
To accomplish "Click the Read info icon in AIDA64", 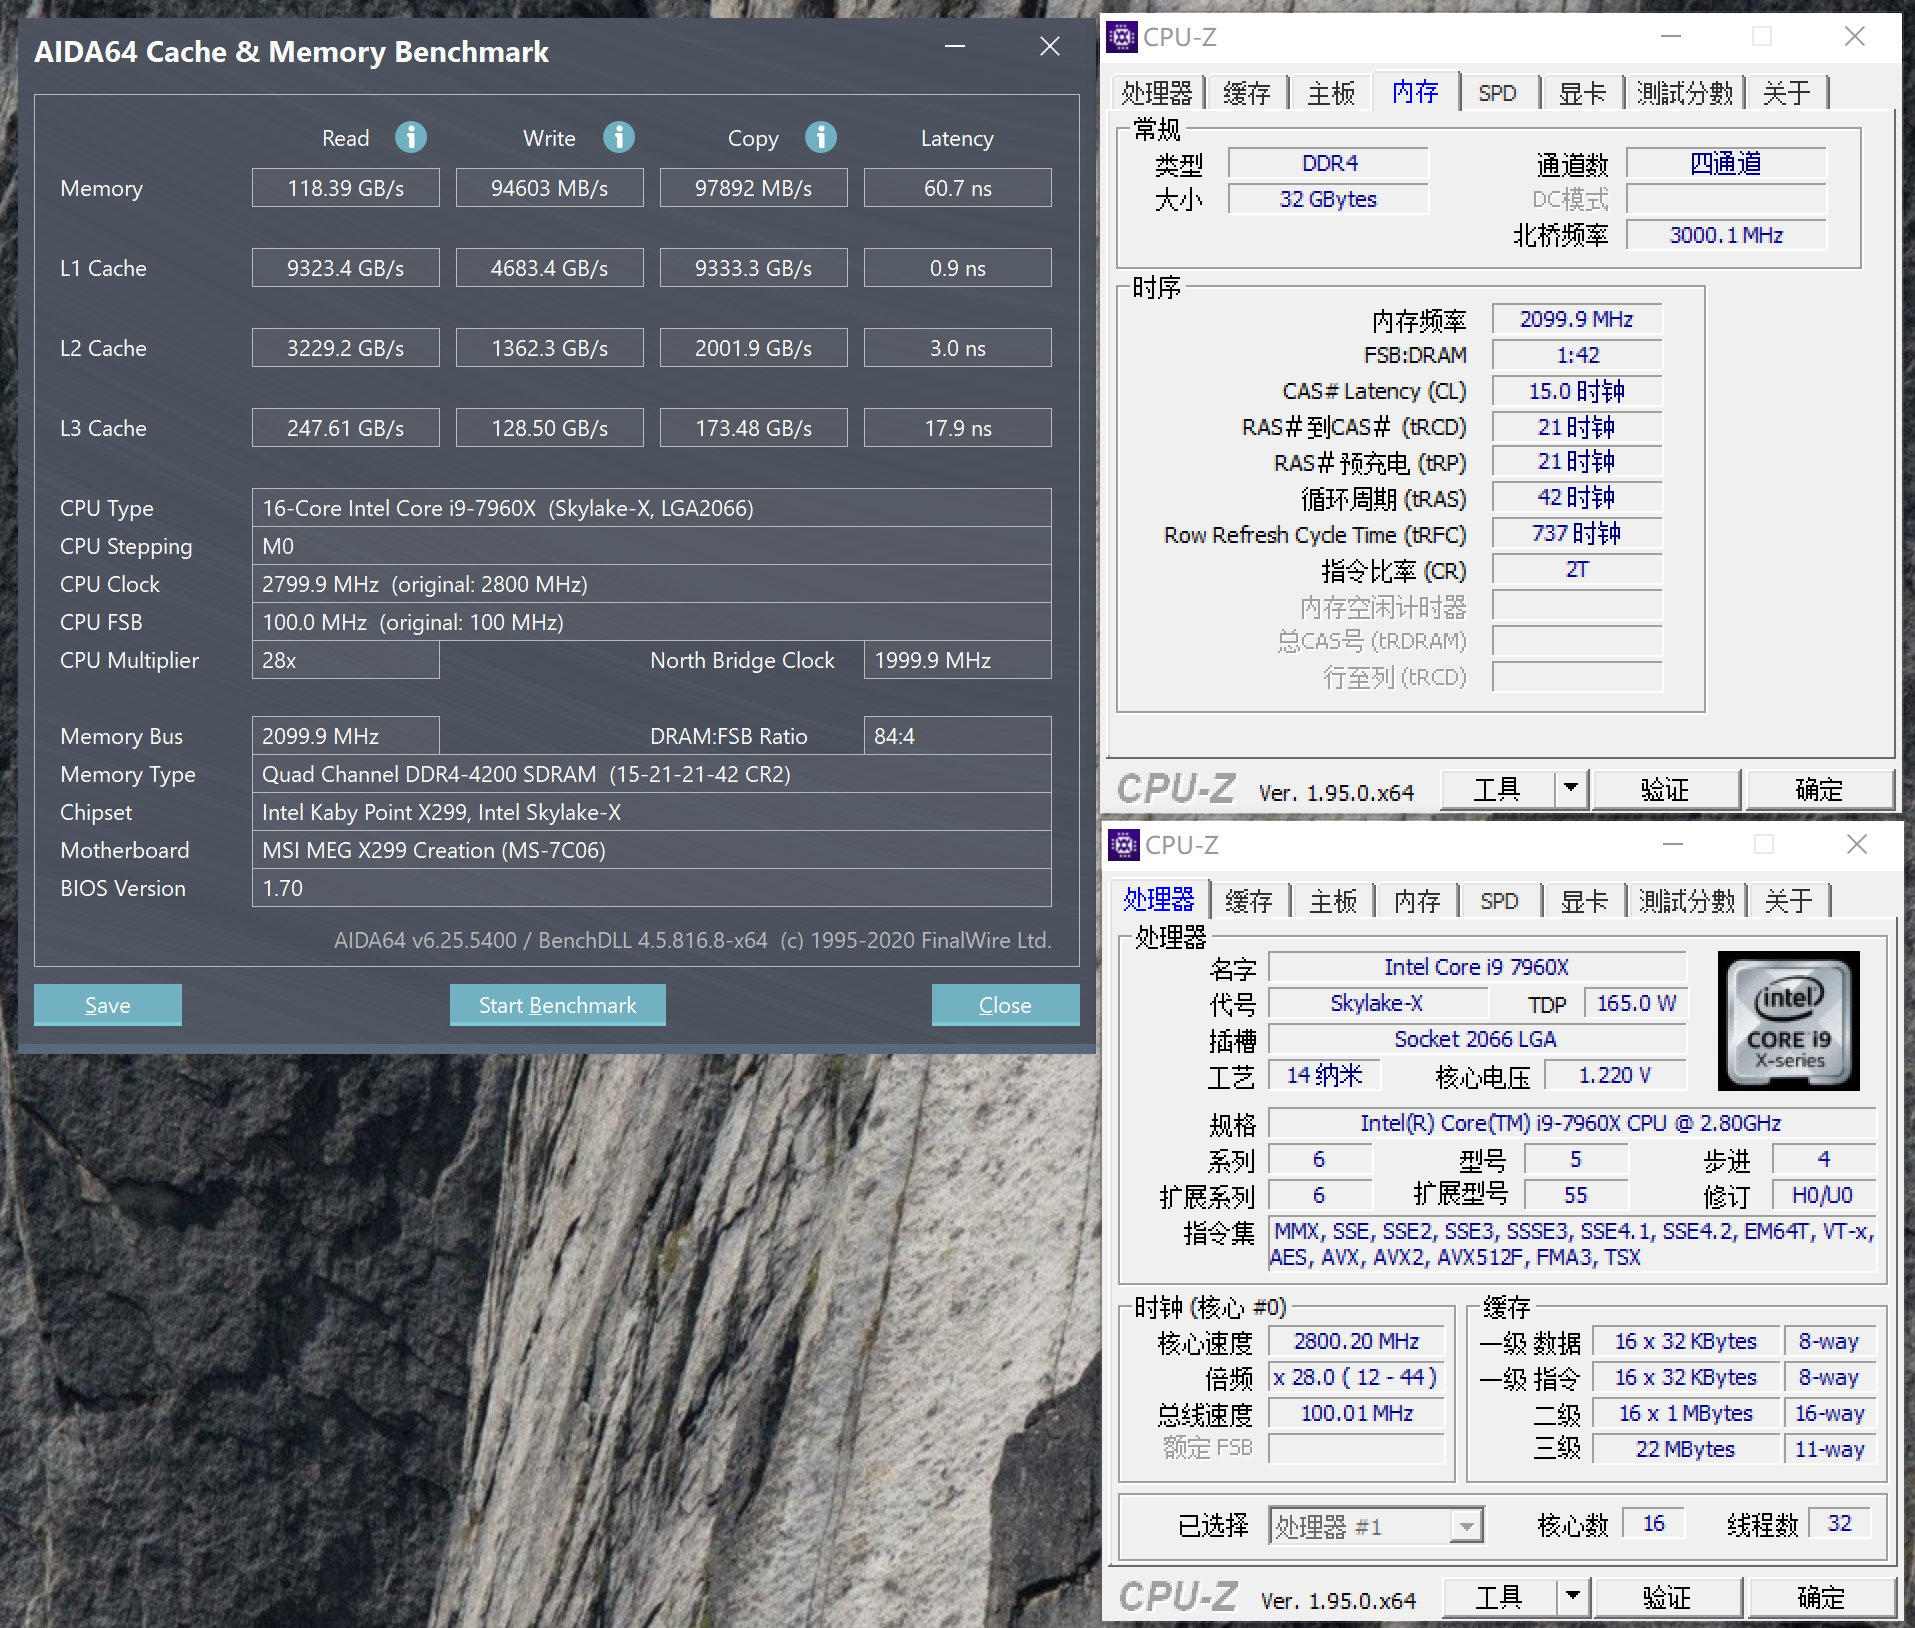I will 410,137.
